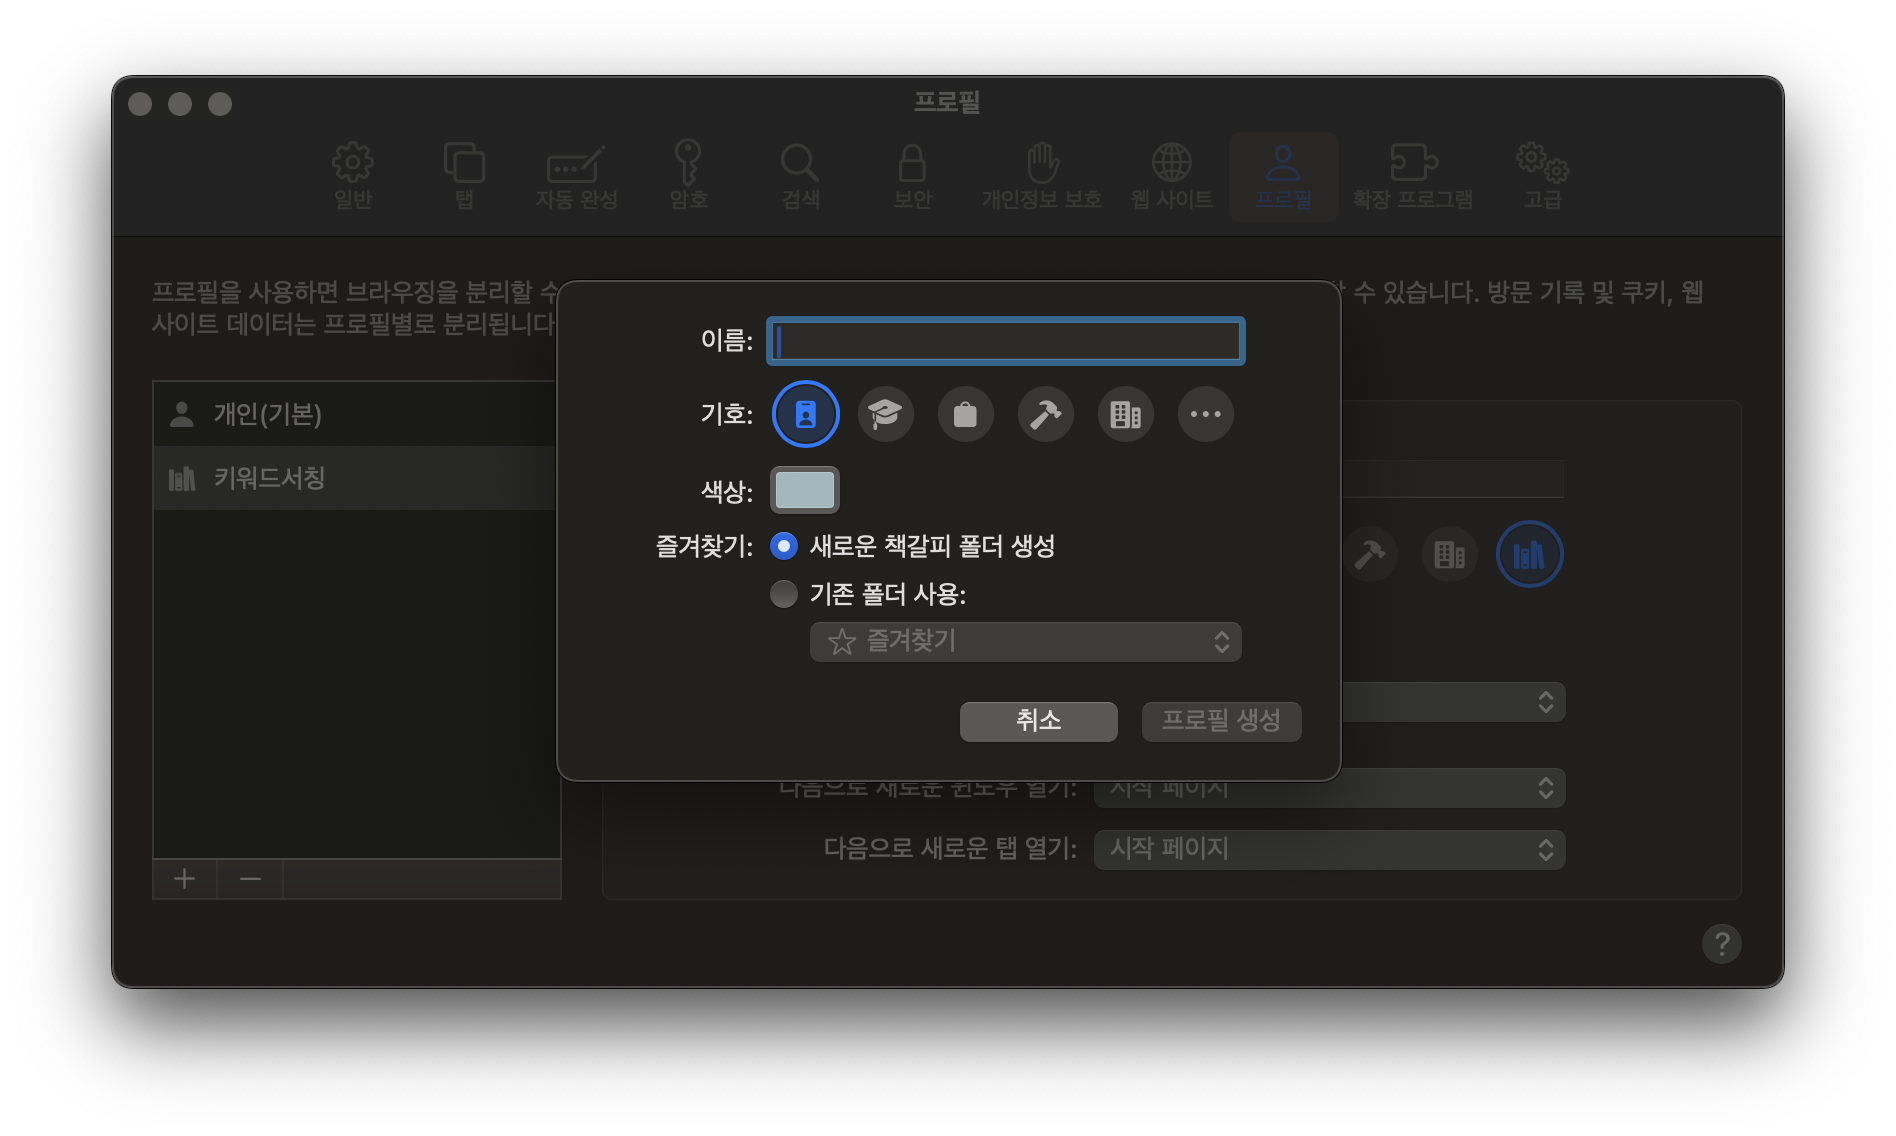
Task: Show more symbols with ellipsis button
Action: [x=1205, y=414]
